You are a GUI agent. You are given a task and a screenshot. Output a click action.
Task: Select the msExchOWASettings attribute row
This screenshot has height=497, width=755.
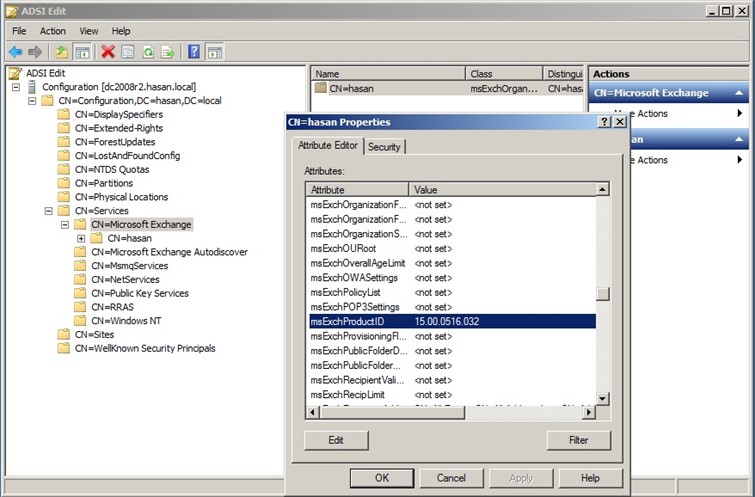tap(452, 278)
